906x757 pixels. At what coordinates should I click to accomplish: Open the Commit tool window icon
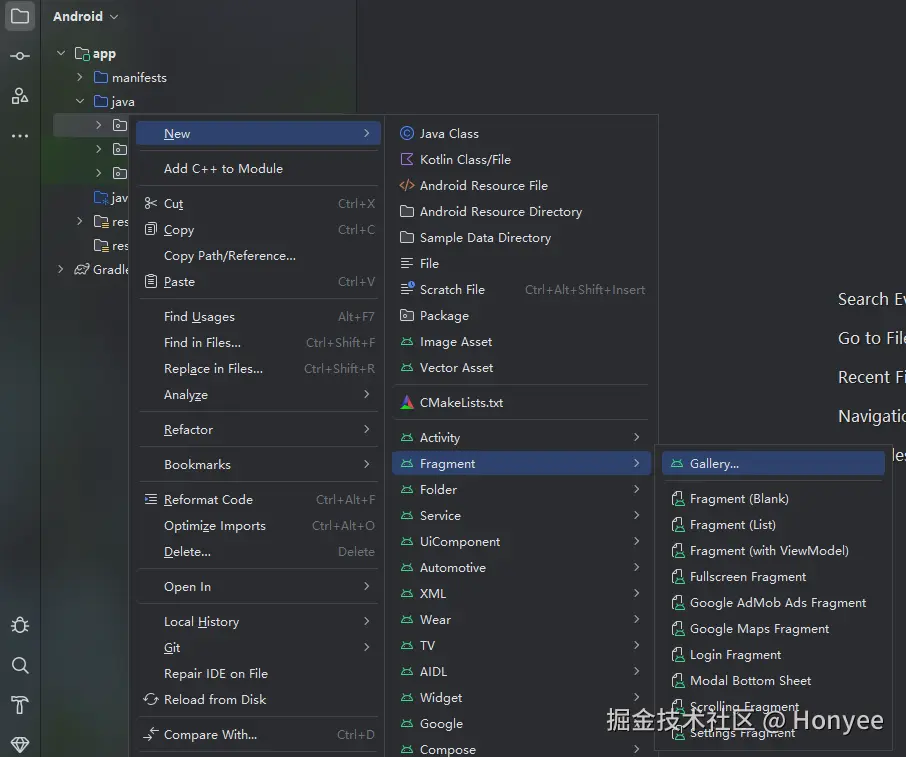pos(20,56)
